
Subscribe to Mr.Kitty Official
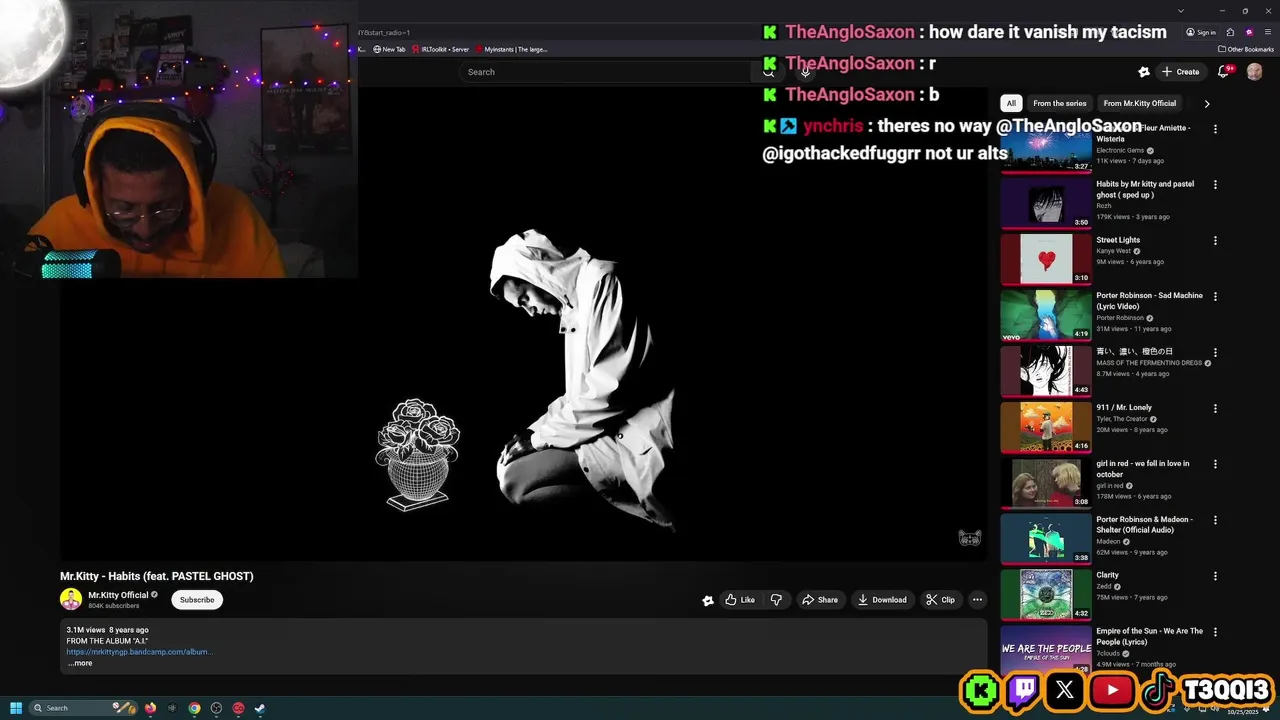197,600
